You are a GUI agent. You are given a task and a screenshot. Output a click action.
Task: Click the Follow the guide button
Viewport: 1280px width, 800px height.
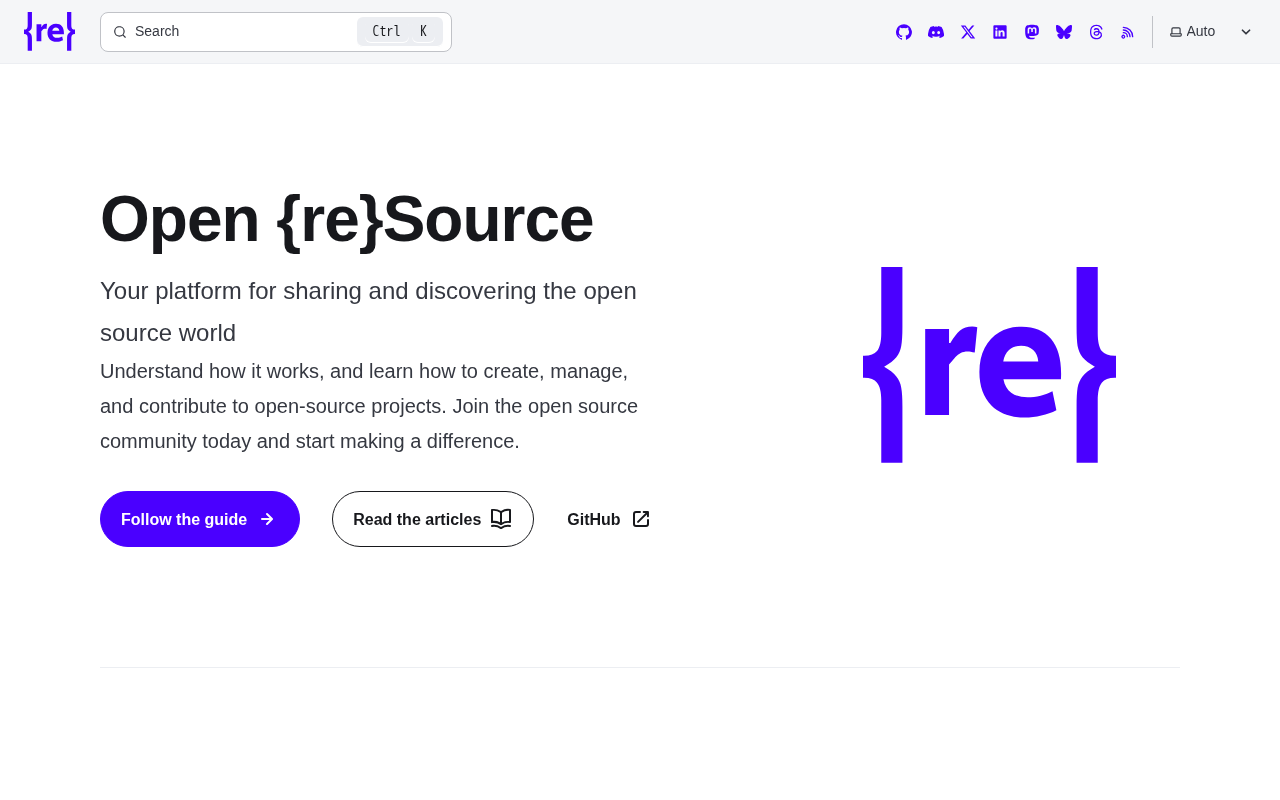(200, 519)
